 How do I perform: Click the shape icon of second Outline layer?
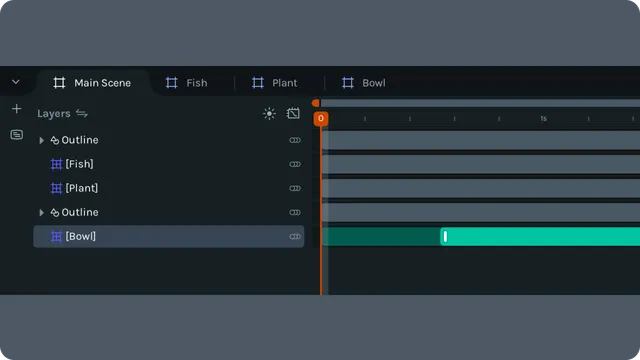(x=55, y=213)
